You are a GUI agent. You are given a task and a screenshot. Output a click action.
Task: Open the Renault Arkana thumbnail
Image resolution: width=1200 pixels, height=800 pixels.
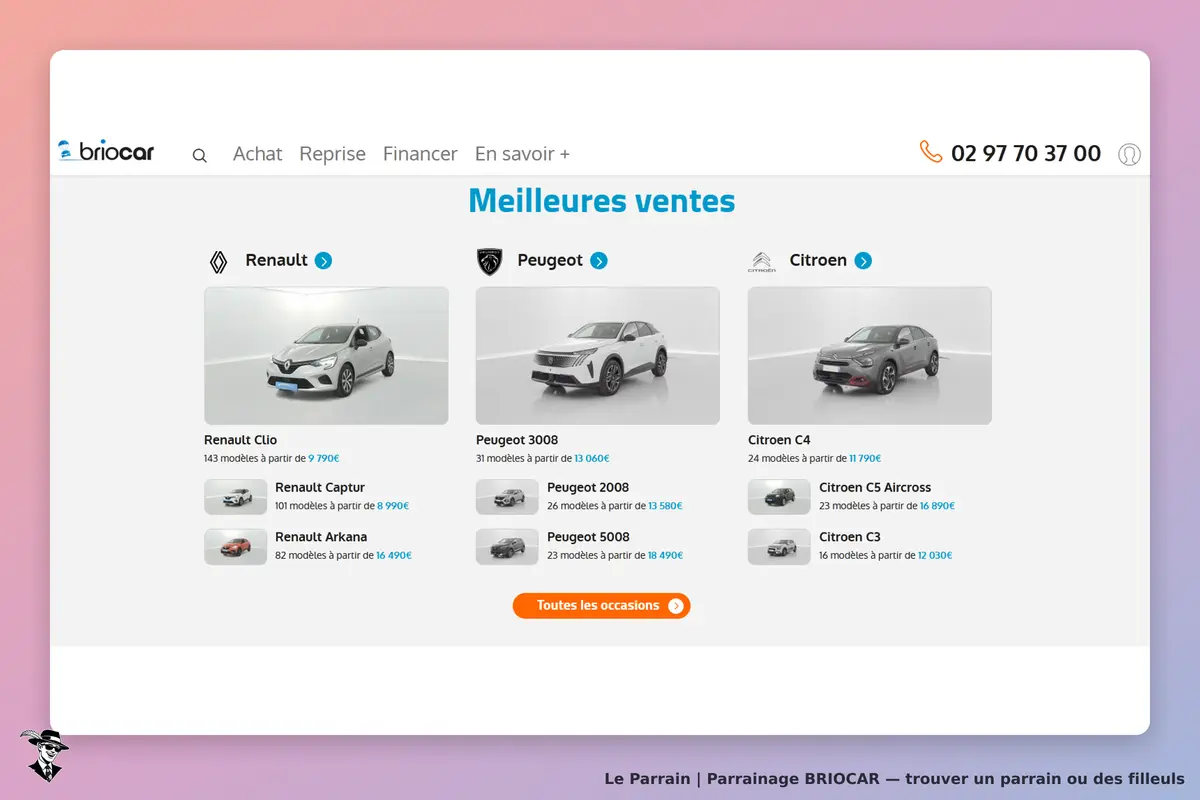236,547
